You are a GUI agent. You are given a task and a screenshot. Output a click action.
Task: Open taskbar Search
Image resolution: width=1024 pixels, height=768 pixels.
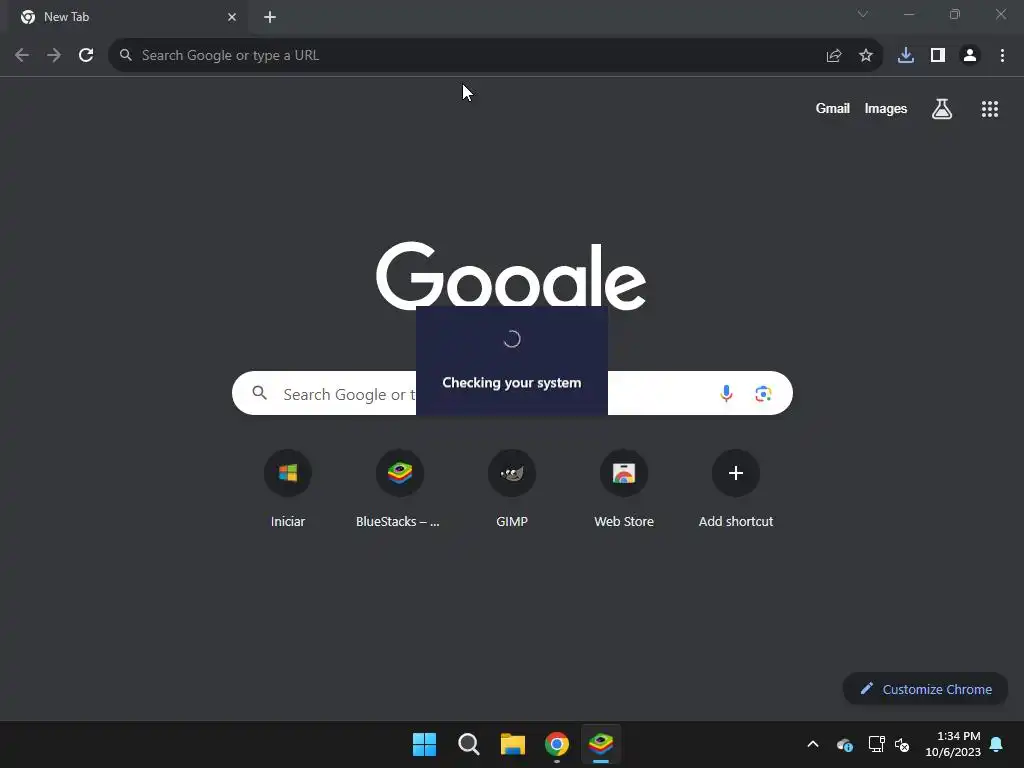(x=468, y=744)
